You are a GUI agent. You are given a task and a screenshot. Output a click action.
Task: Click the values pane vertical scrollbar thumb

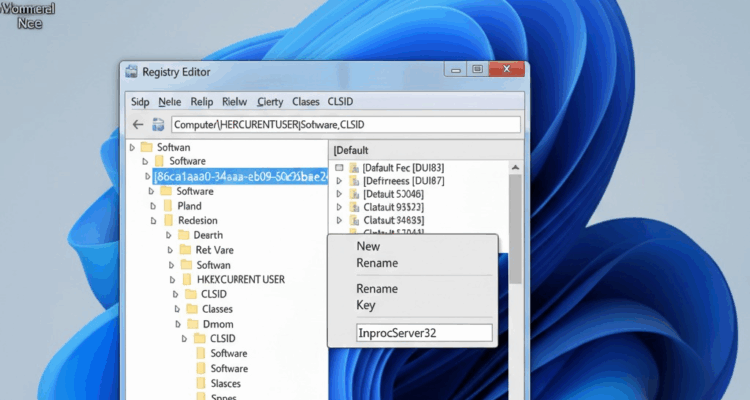(515, 229)
